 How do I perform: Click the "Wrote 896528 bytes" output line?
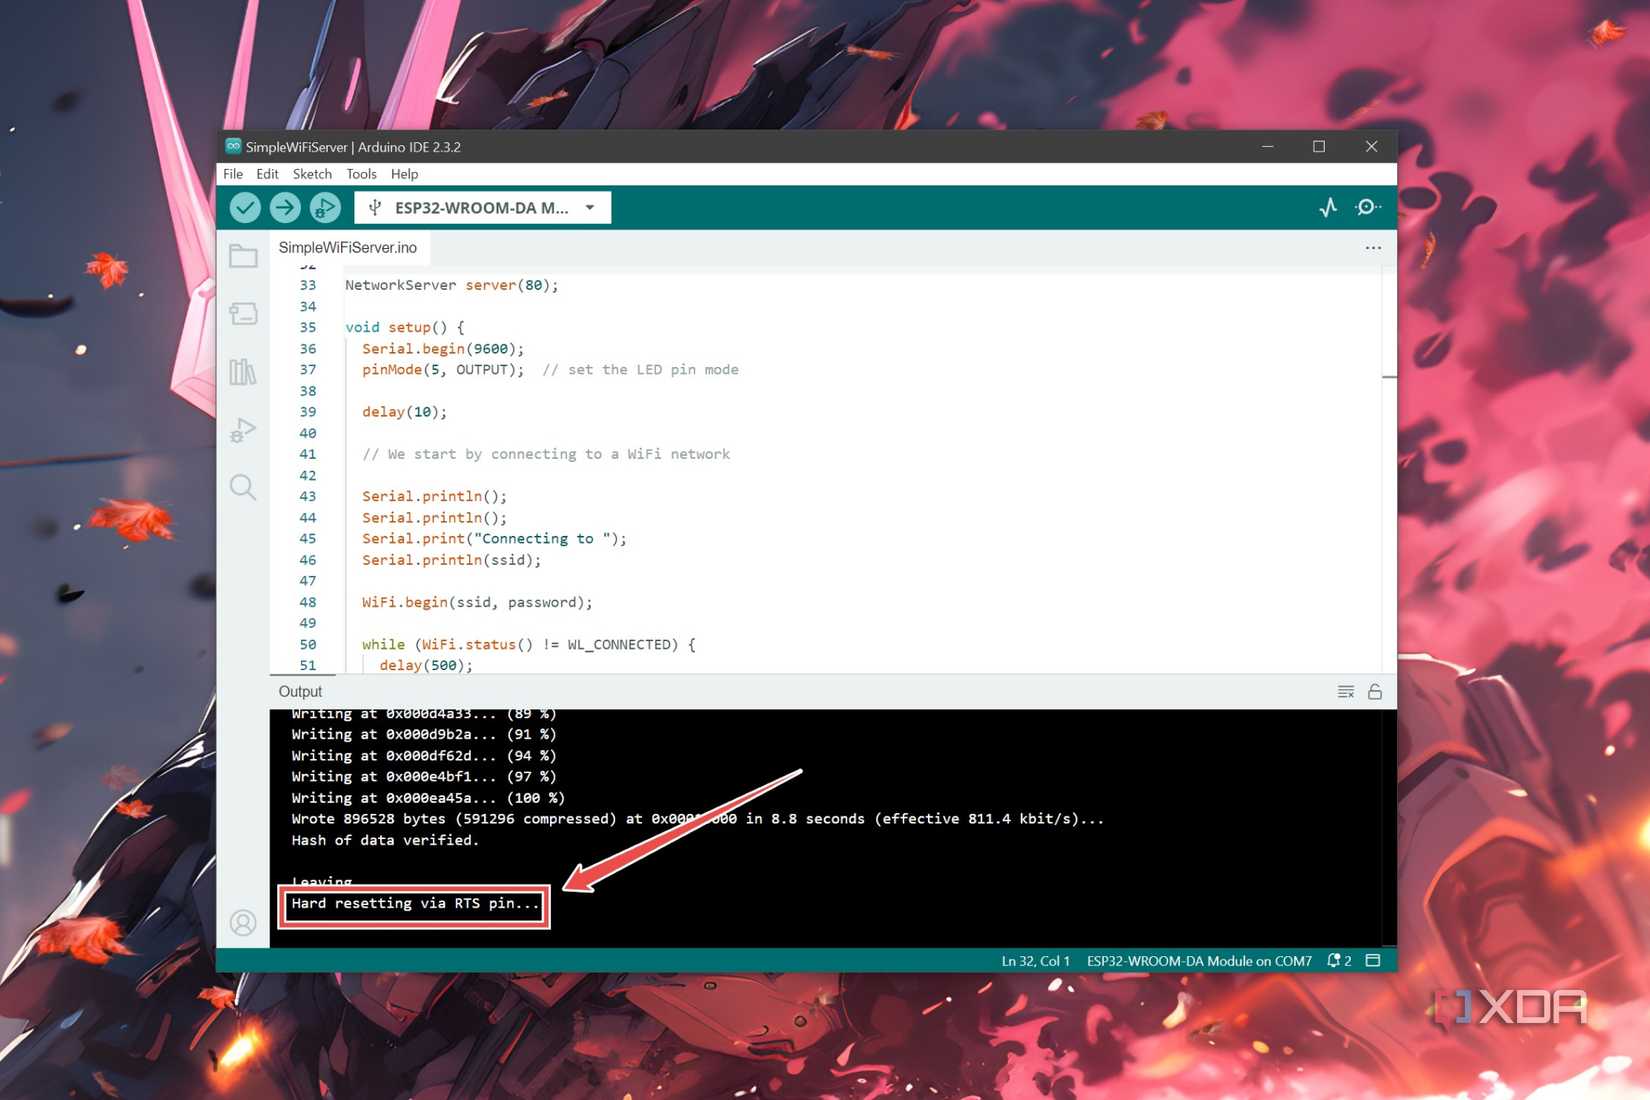pyautogui.click(x=697, y=819)
